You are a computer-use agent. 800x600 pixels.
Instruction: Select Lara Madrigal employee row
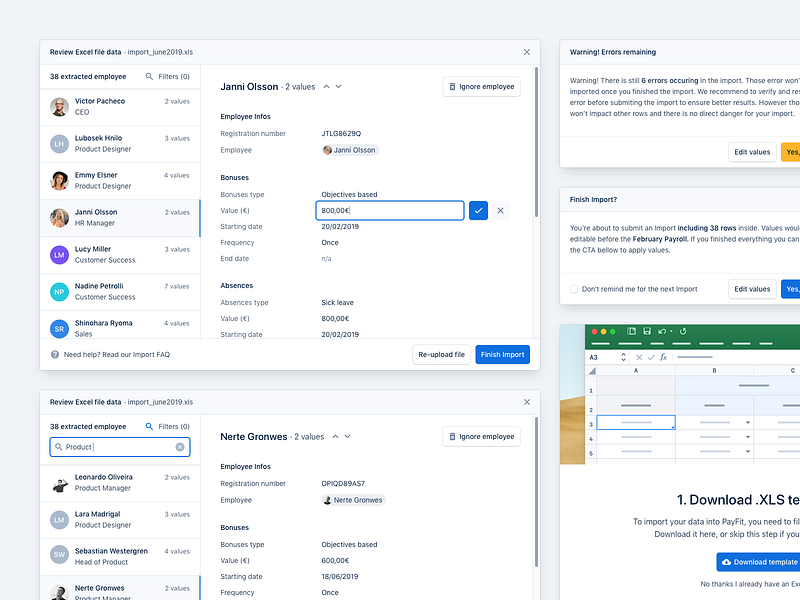pos(120,519)
